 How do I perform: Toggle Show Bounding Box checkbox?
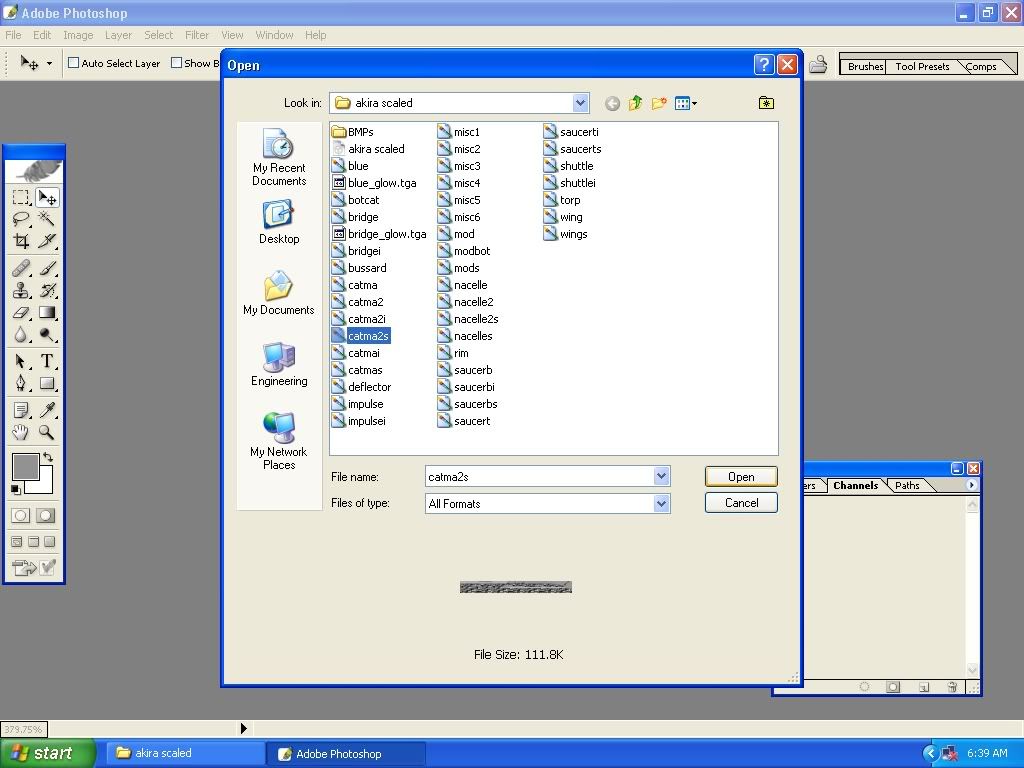tap(176, 63)
